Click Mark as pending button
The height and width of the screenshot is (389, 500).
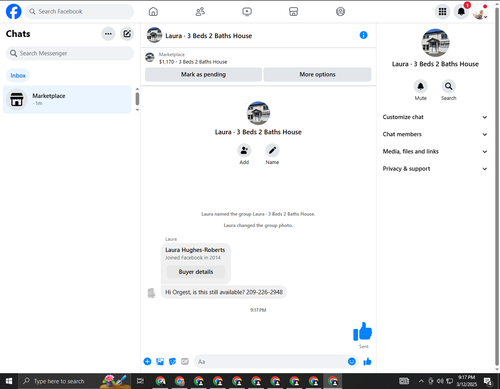(x=203, y=74)
